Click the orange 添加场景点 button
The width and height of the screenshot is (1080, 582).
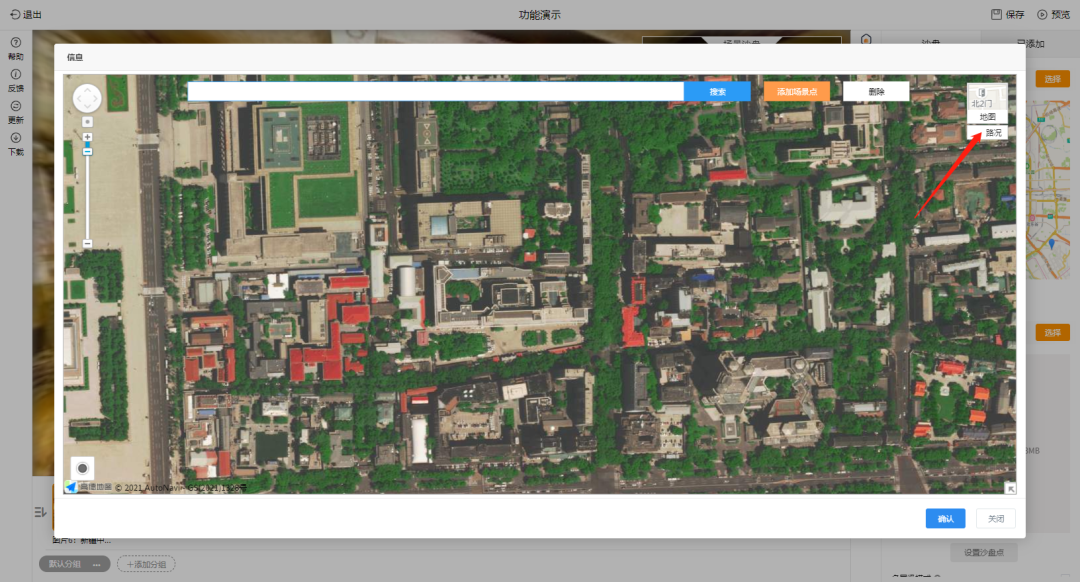coord(797,92)
